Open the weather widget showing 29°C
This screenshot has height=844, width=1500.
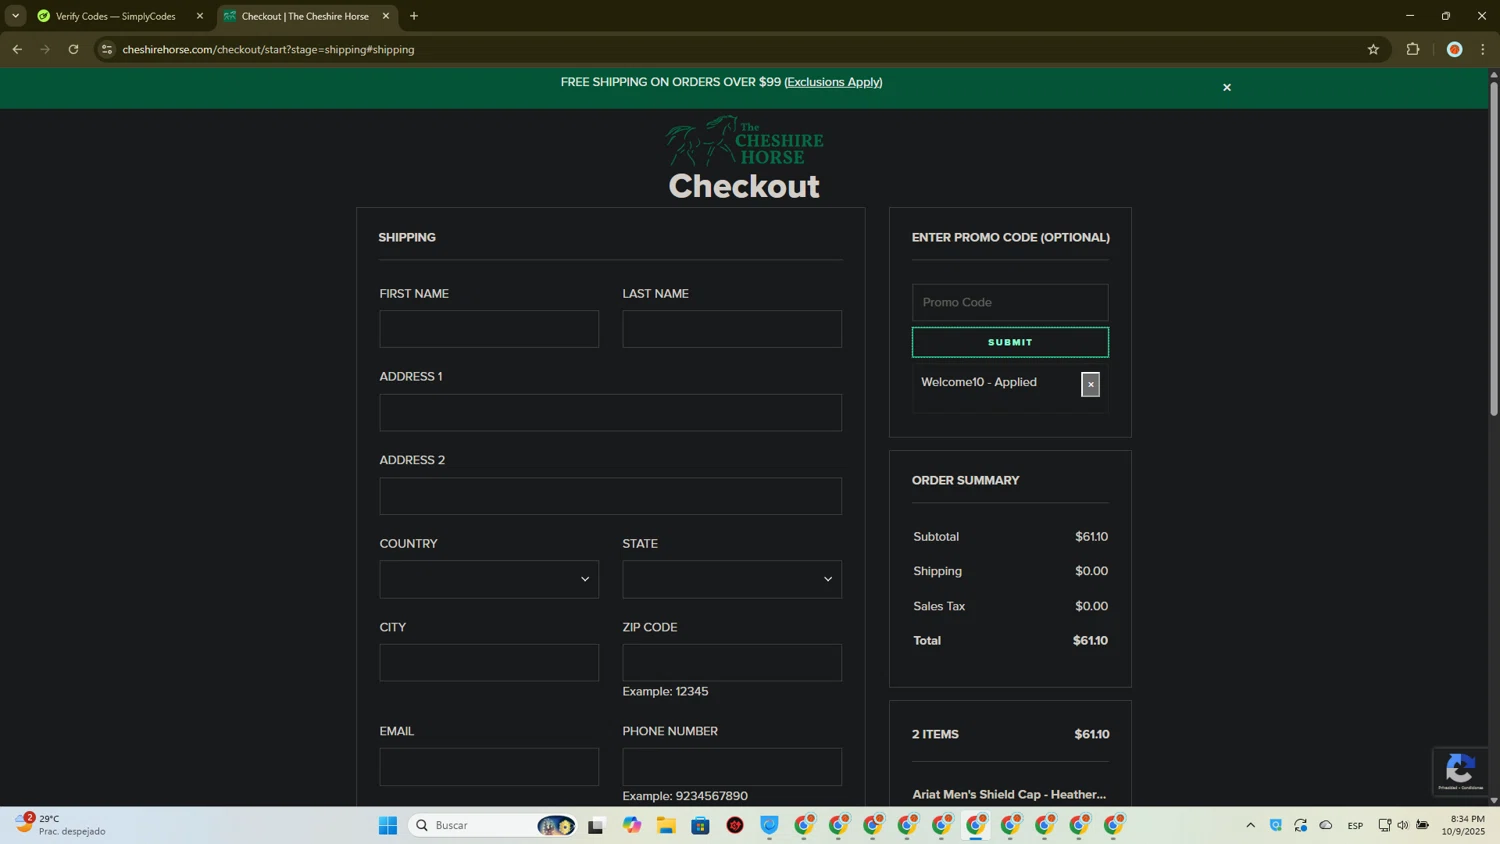tap(60, 825)
